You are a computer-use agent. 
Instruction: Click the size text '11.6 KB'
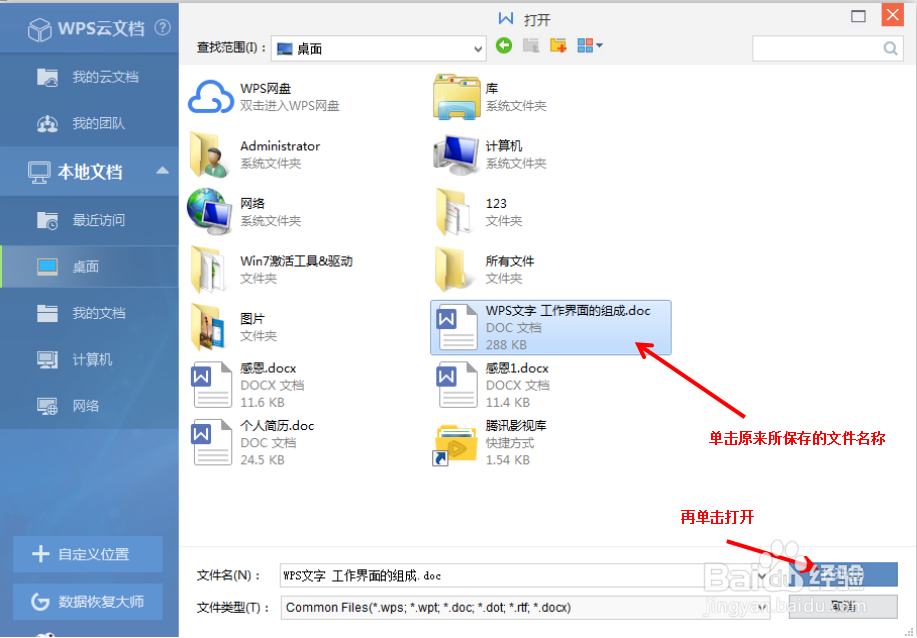(263, 402)
